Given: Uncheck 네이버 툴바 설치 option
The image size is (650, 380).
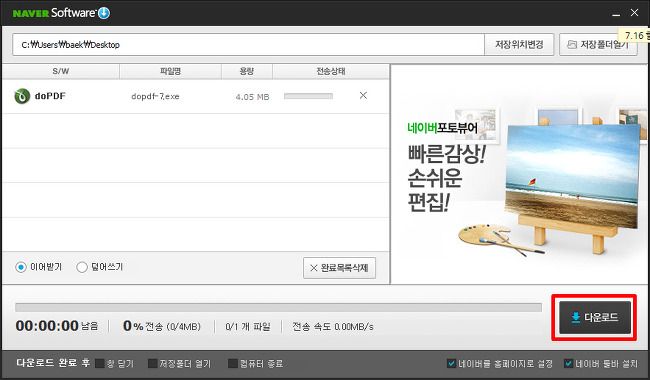Looking at the screenshot, I should point(569,364).
